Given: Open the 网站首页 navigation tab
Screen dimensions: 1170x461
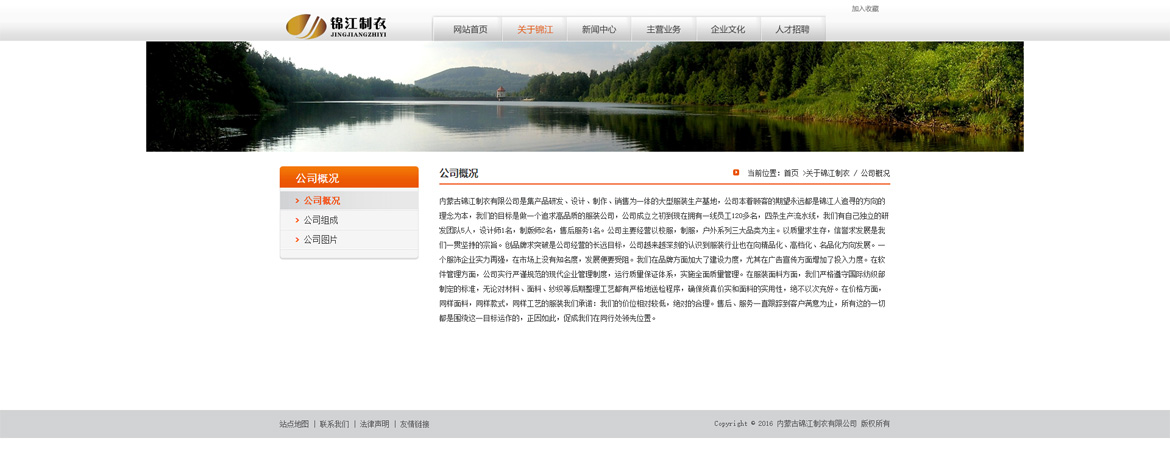Looking at the screenshot, I should (470, 30).
